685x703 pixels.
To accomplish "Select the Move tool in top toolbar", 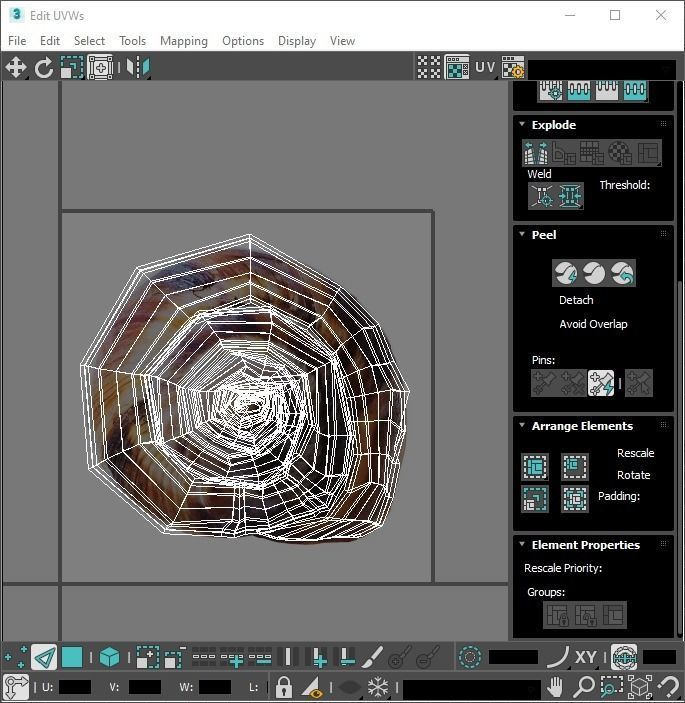I will pyautogui.click(x=16, y=68).
